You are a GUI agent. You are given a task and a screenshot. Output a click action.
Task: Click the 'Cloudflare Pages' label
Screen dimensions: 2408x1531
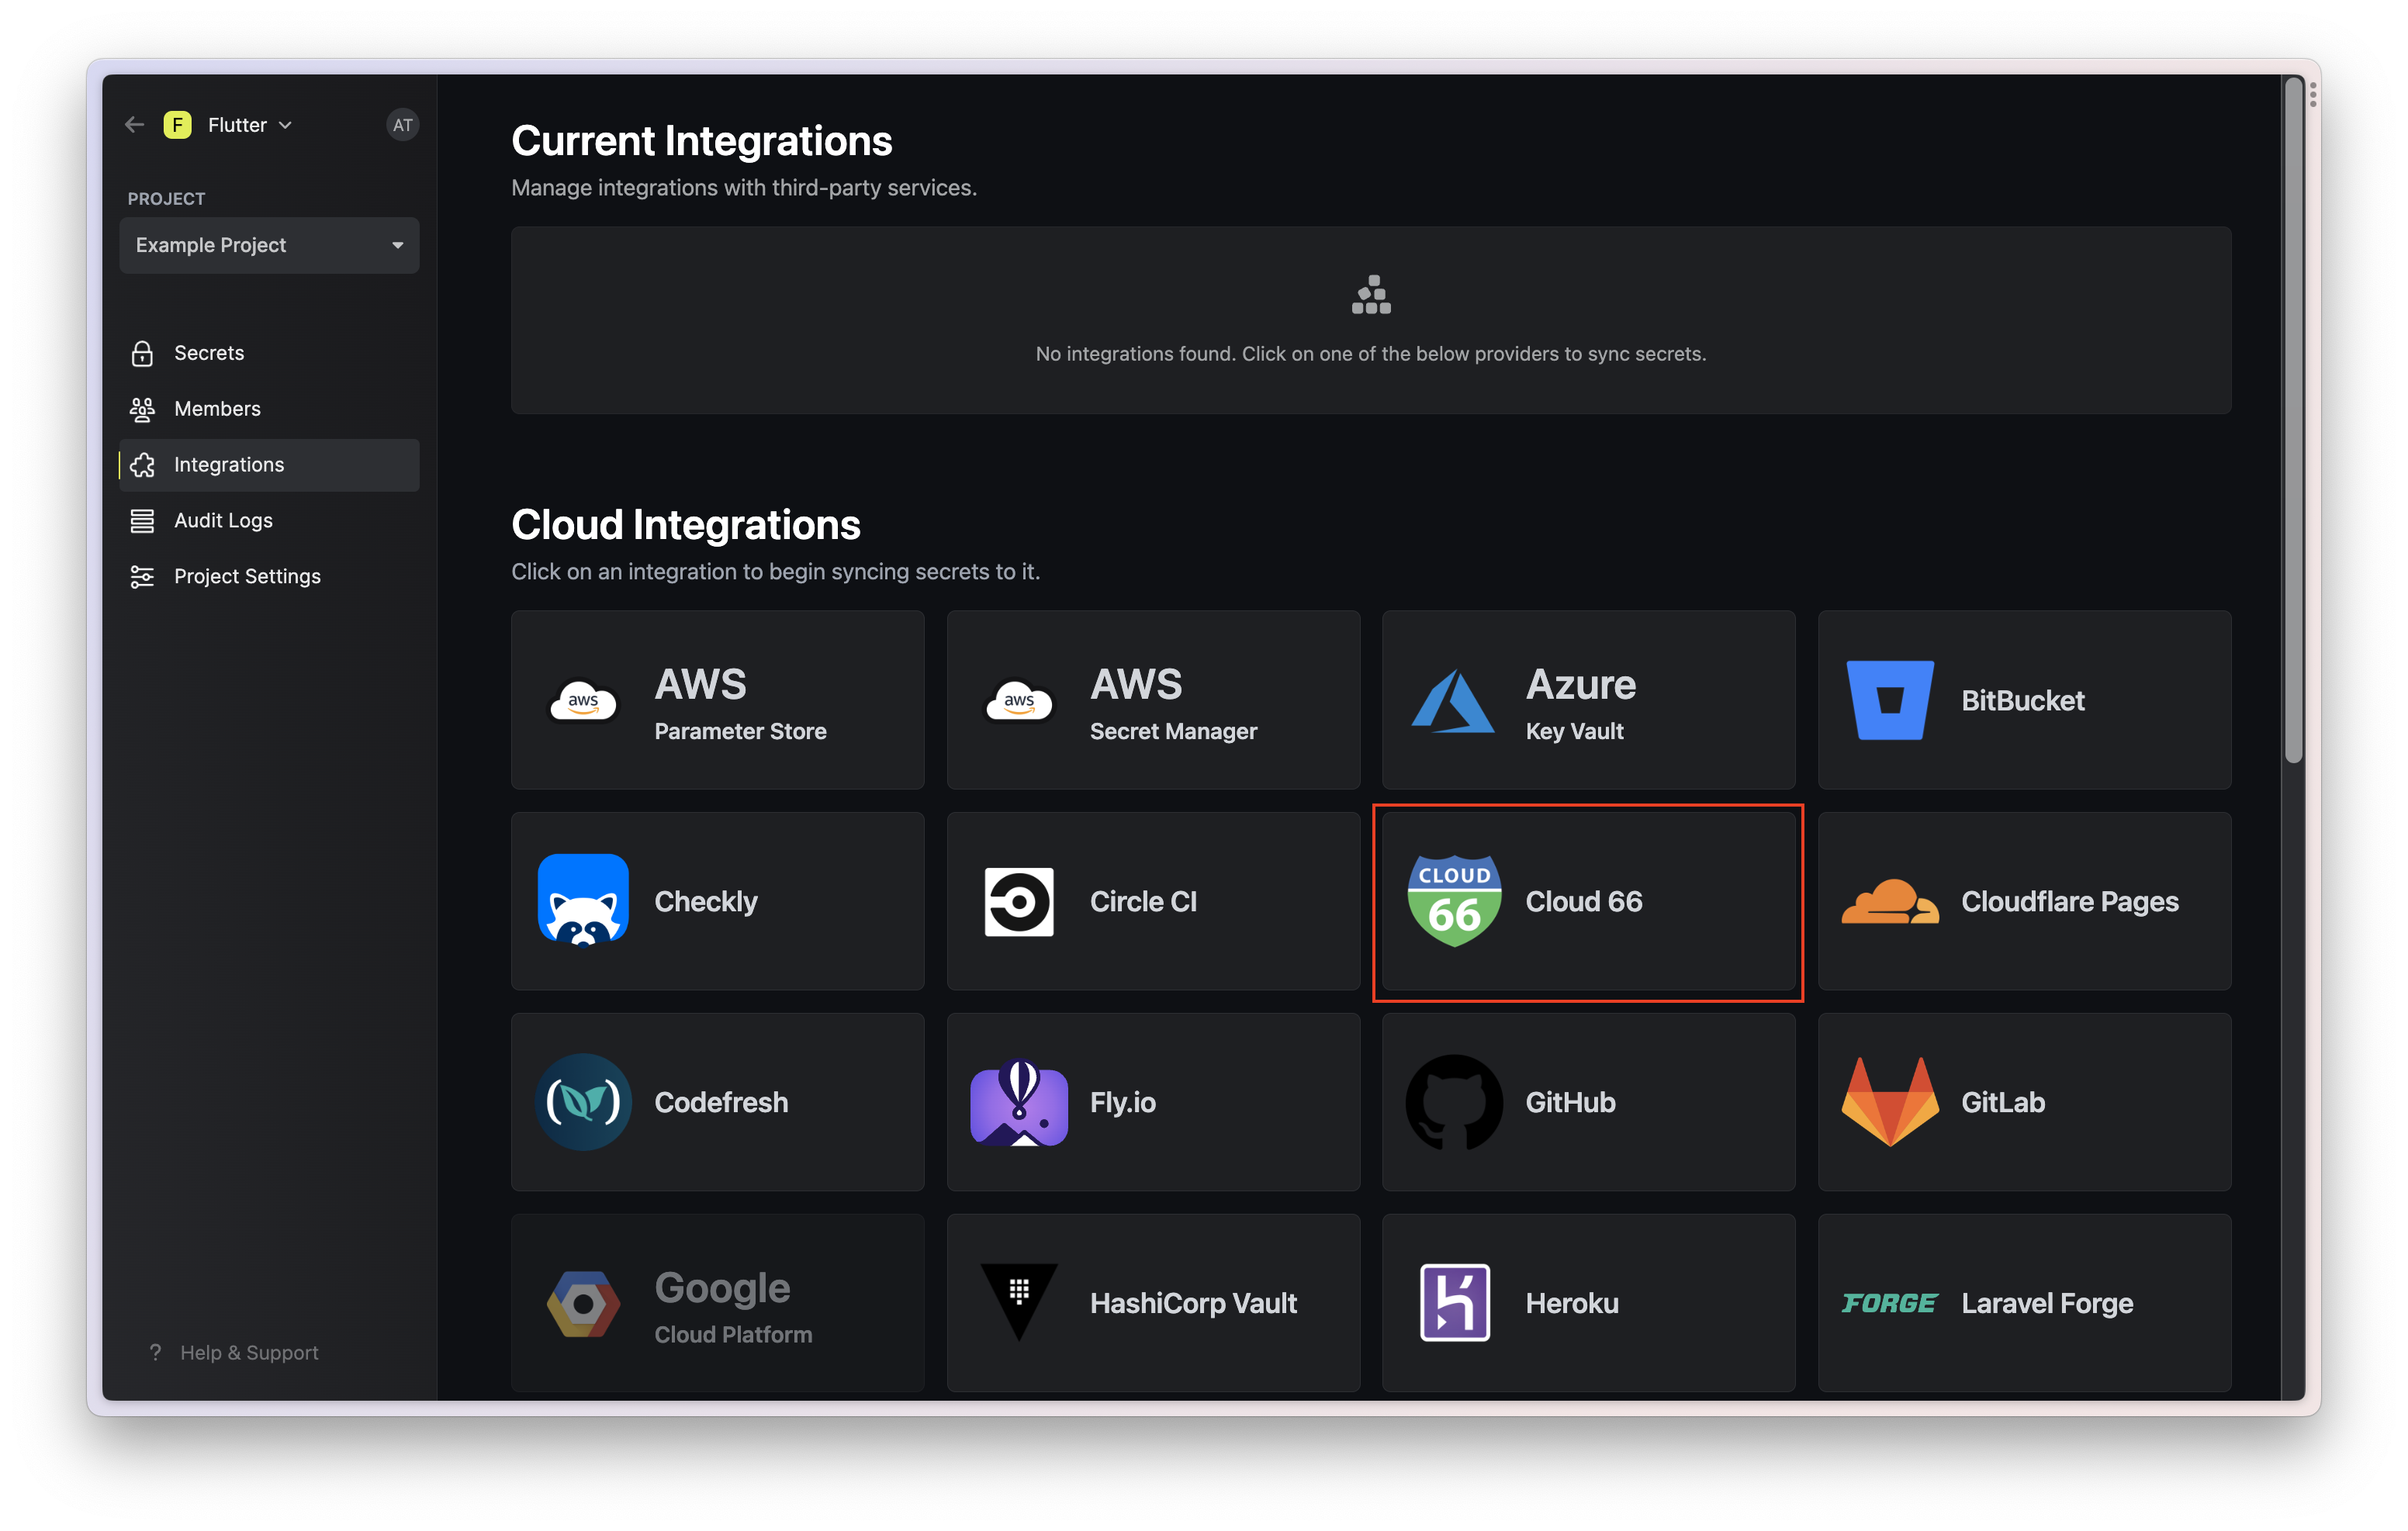point(2070,901)
